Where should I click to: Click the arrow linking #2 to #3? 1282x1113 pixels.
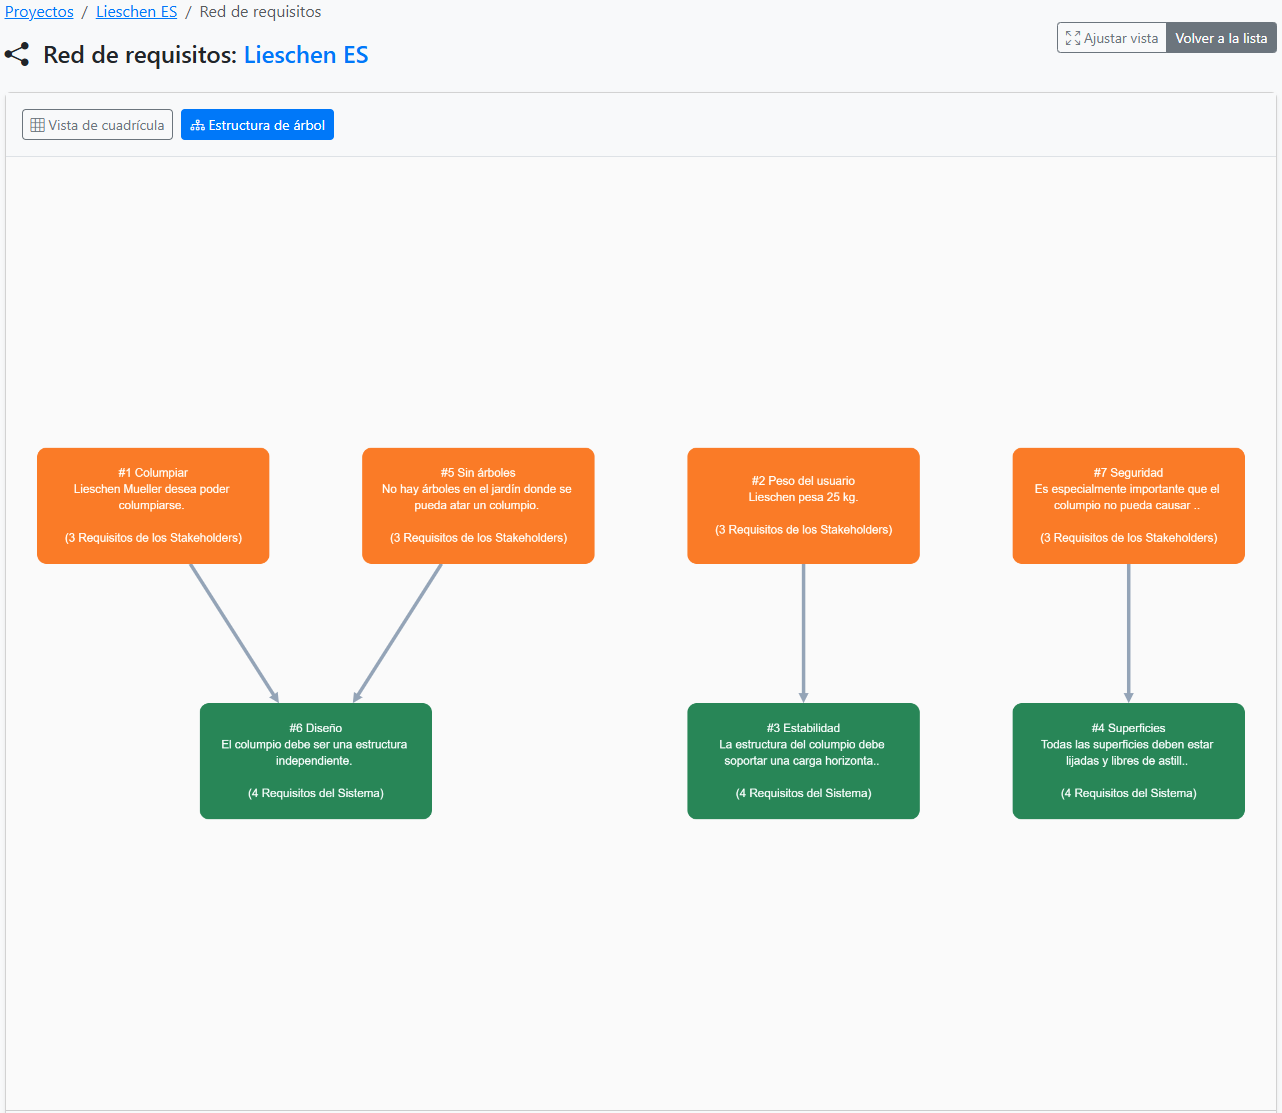(x=803, y=635)
